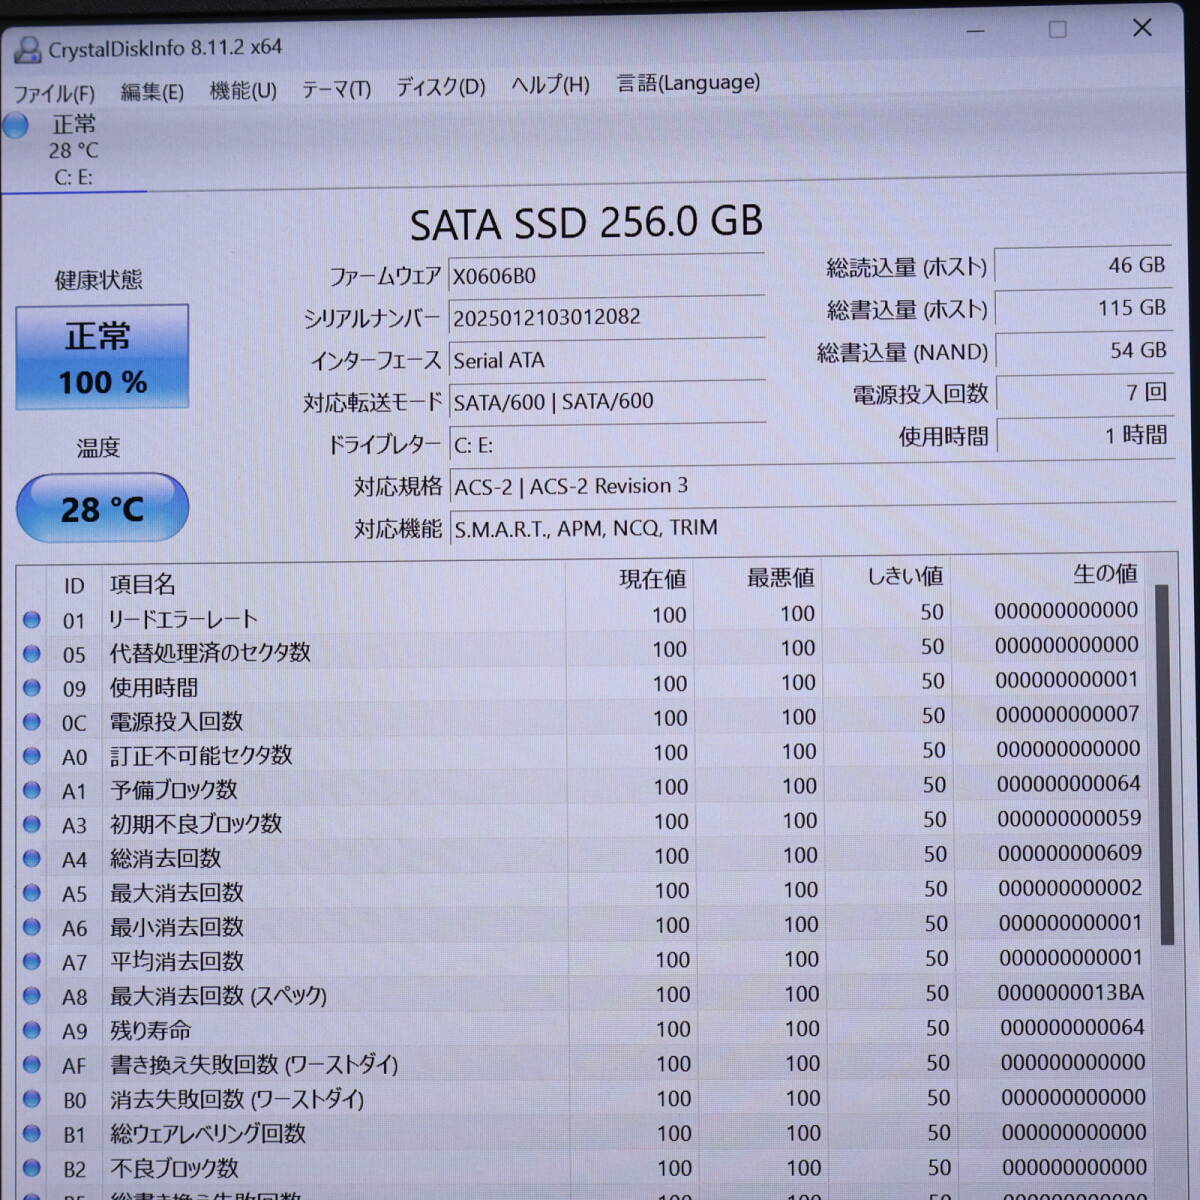Select the disk health status circle for drive C: E:
The height and width of the screenshot is (1200, 1200).
click(x=15, y=126)
